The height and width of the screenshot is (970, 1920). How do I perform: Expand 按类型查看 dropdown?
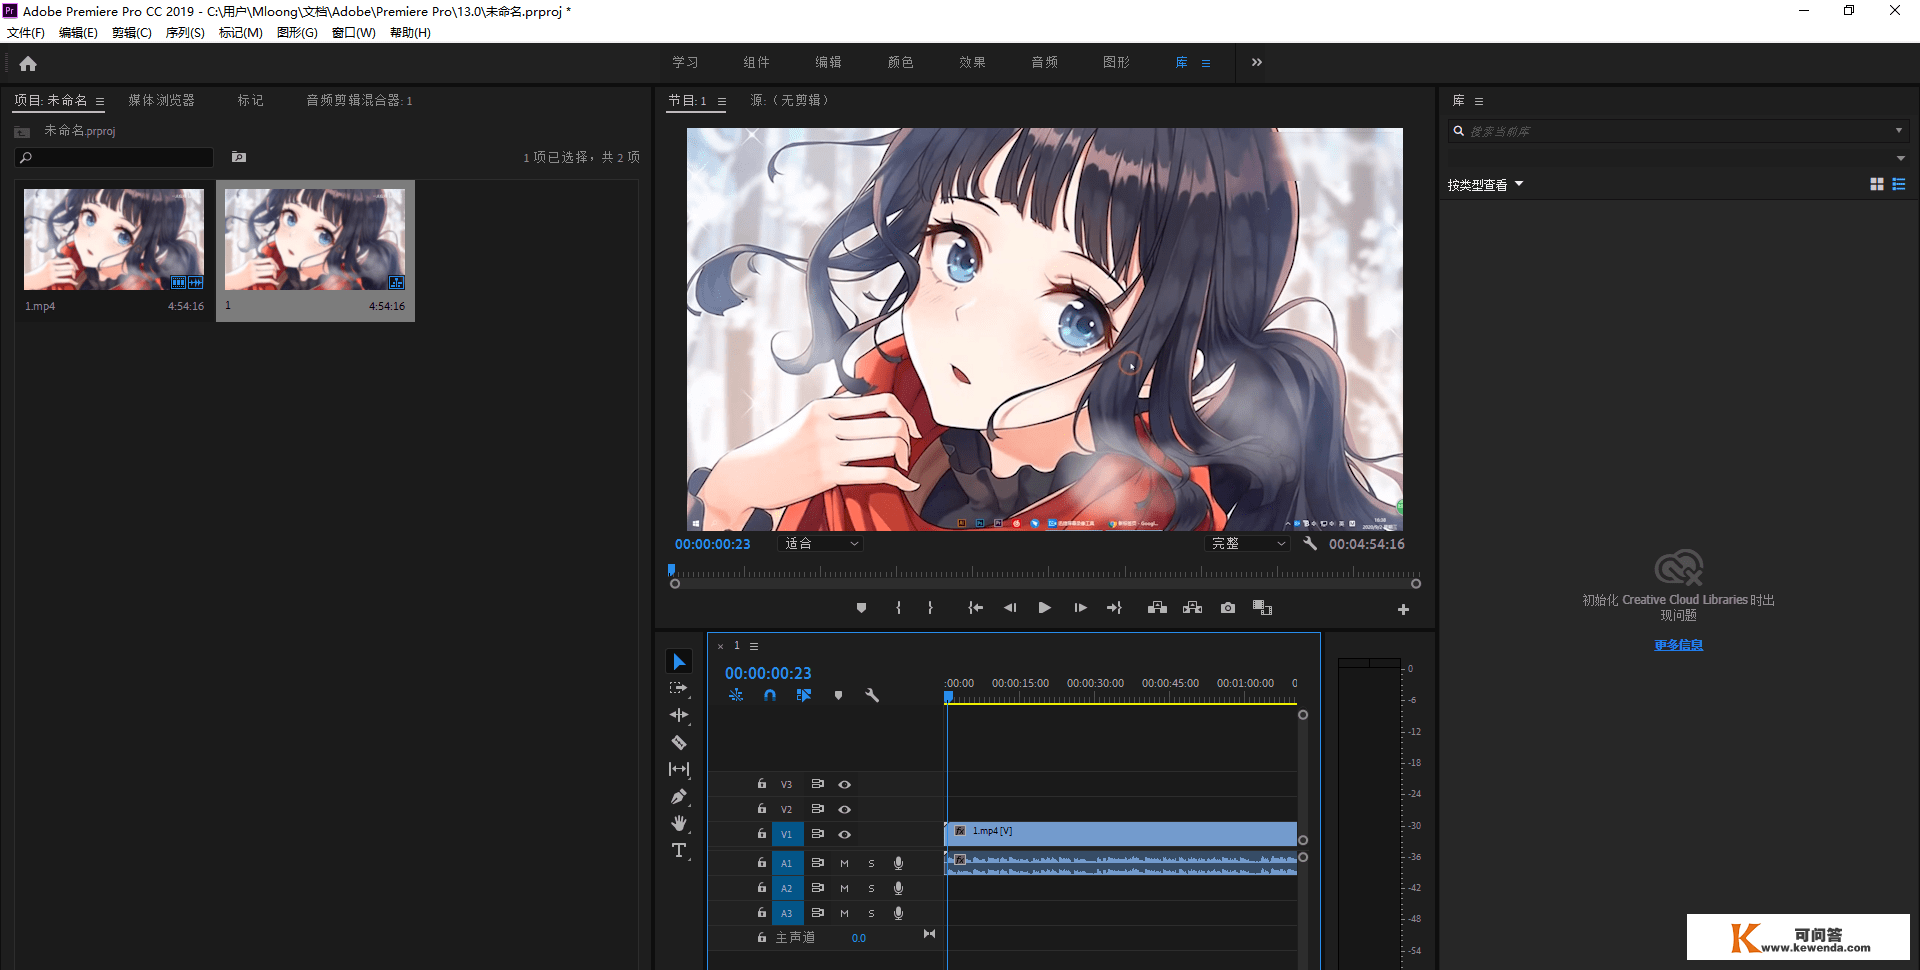tap(1485, 185)
